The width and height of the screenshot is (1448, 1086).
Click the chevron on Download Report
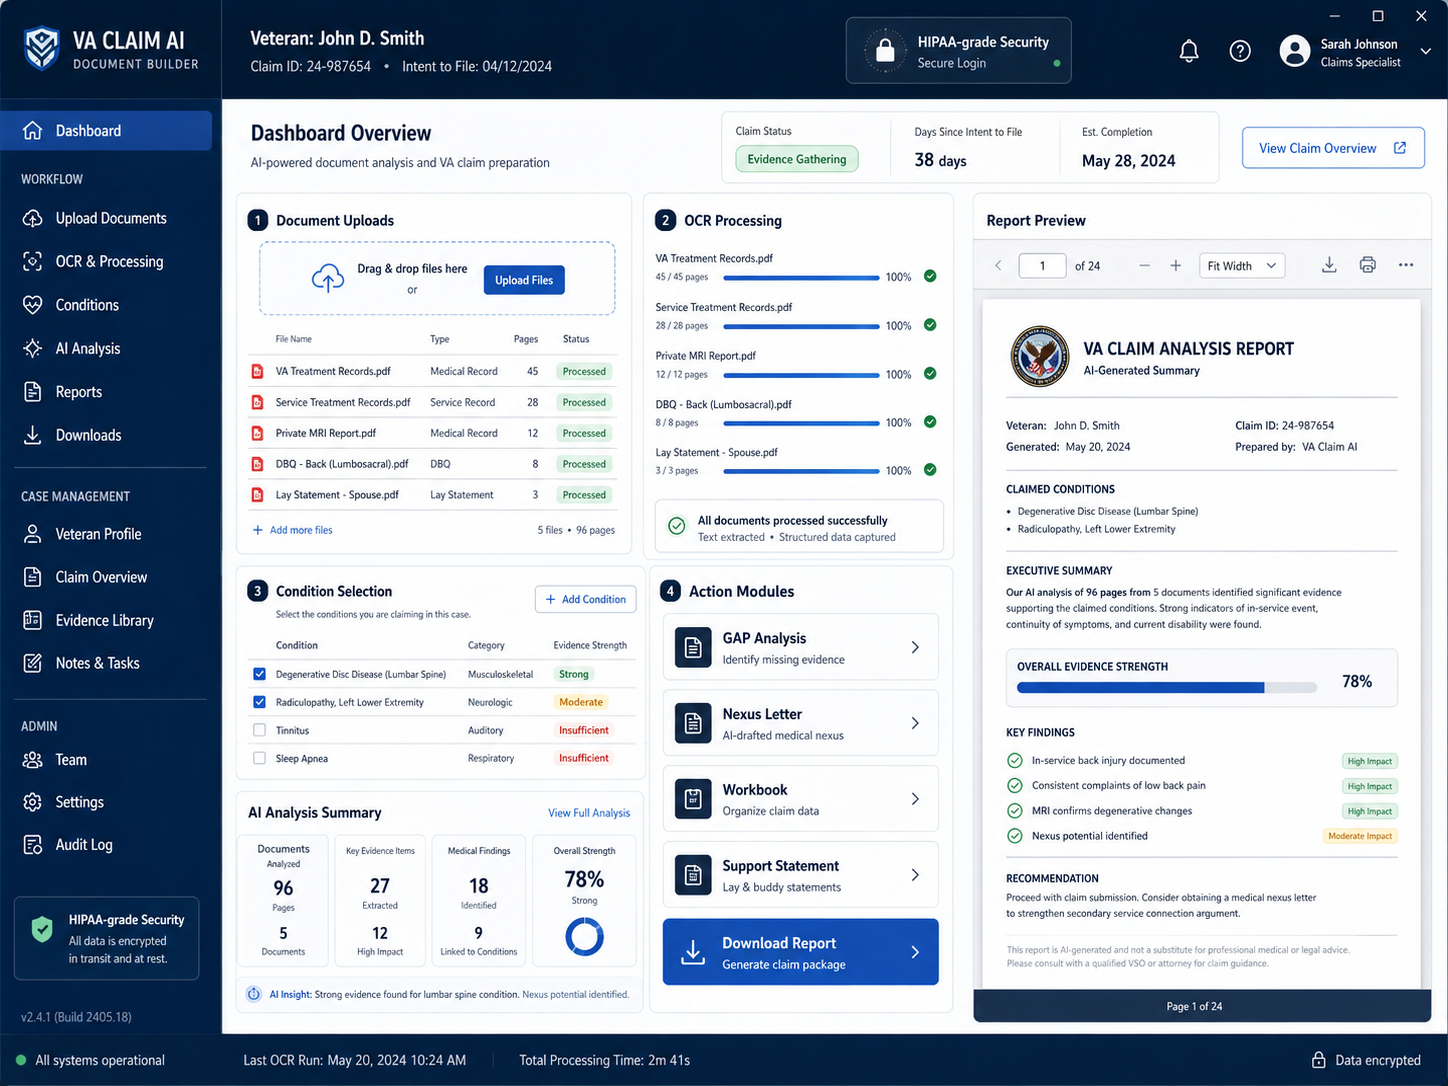(915, 952)
